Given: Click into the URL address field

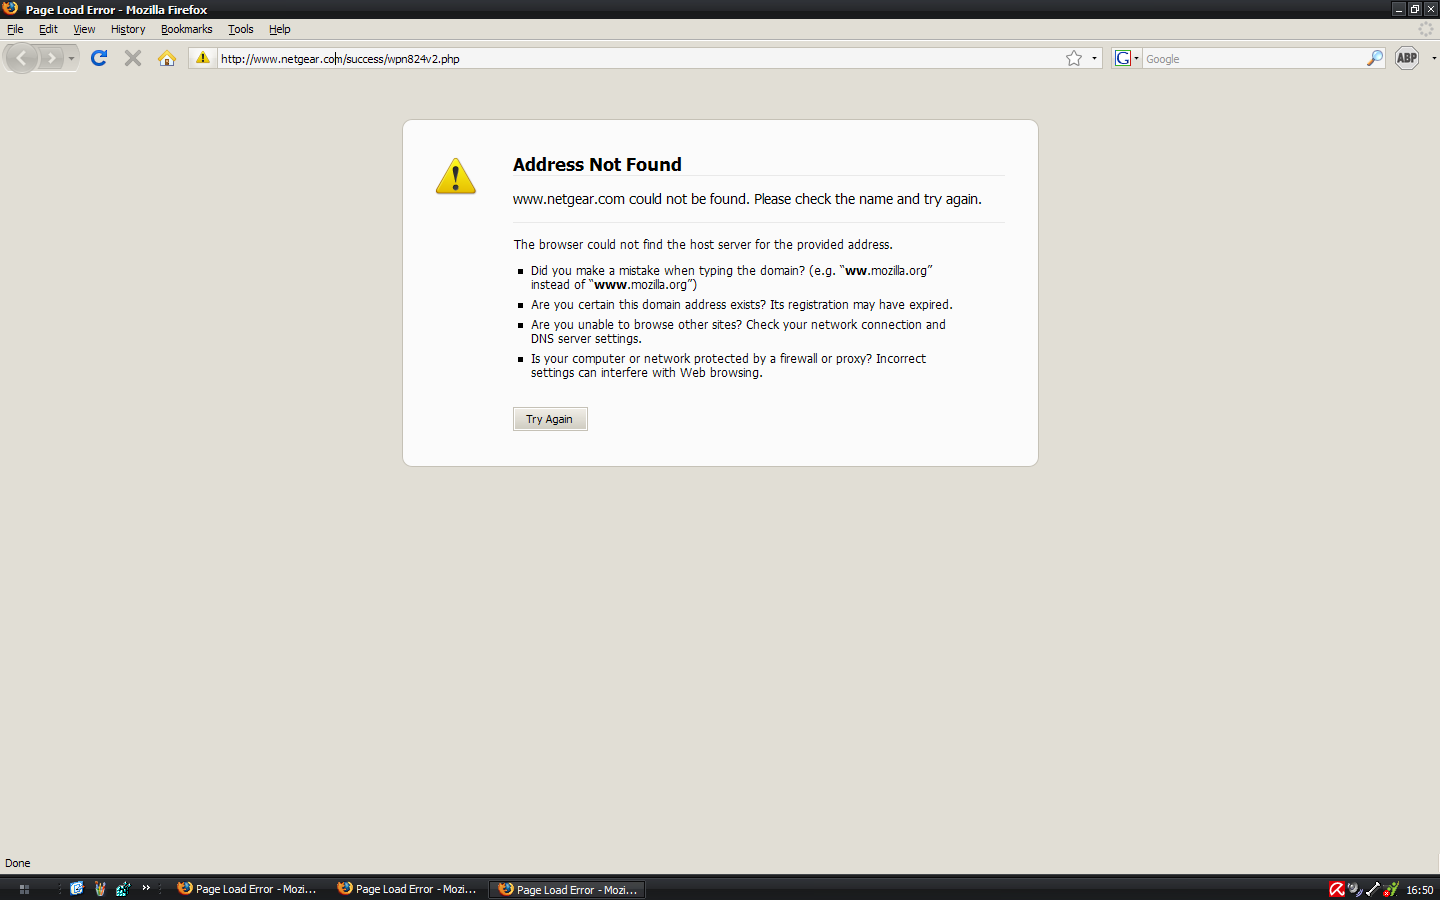Looking at the screenshot, I should point(640,59).
